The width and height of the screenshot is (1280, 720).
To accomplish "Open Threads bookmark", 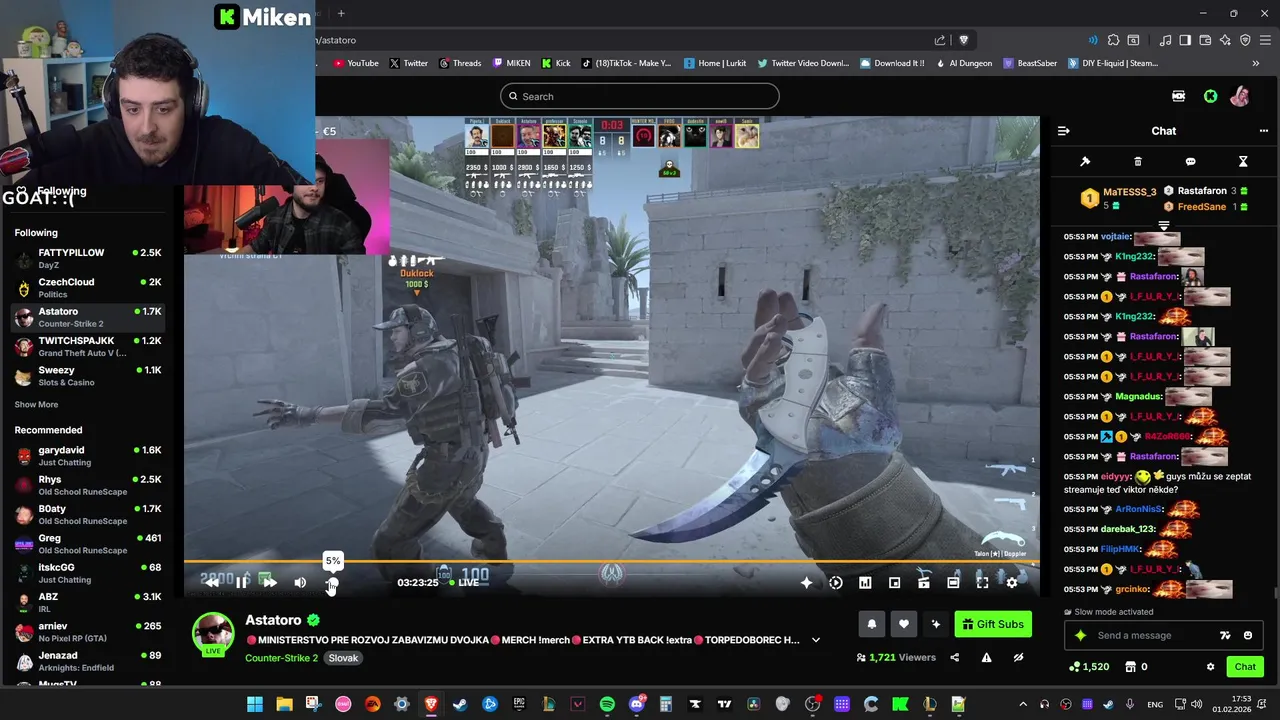I will click(459, 63).
